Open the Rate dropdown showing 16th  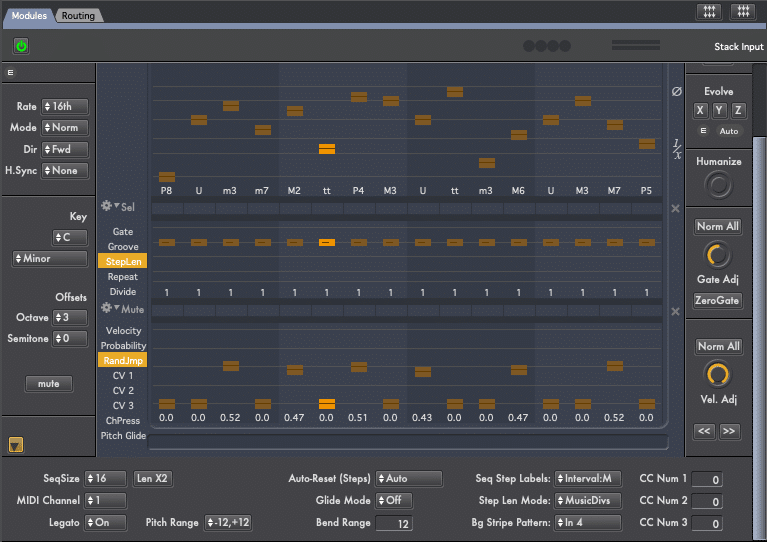click(65, 106)
